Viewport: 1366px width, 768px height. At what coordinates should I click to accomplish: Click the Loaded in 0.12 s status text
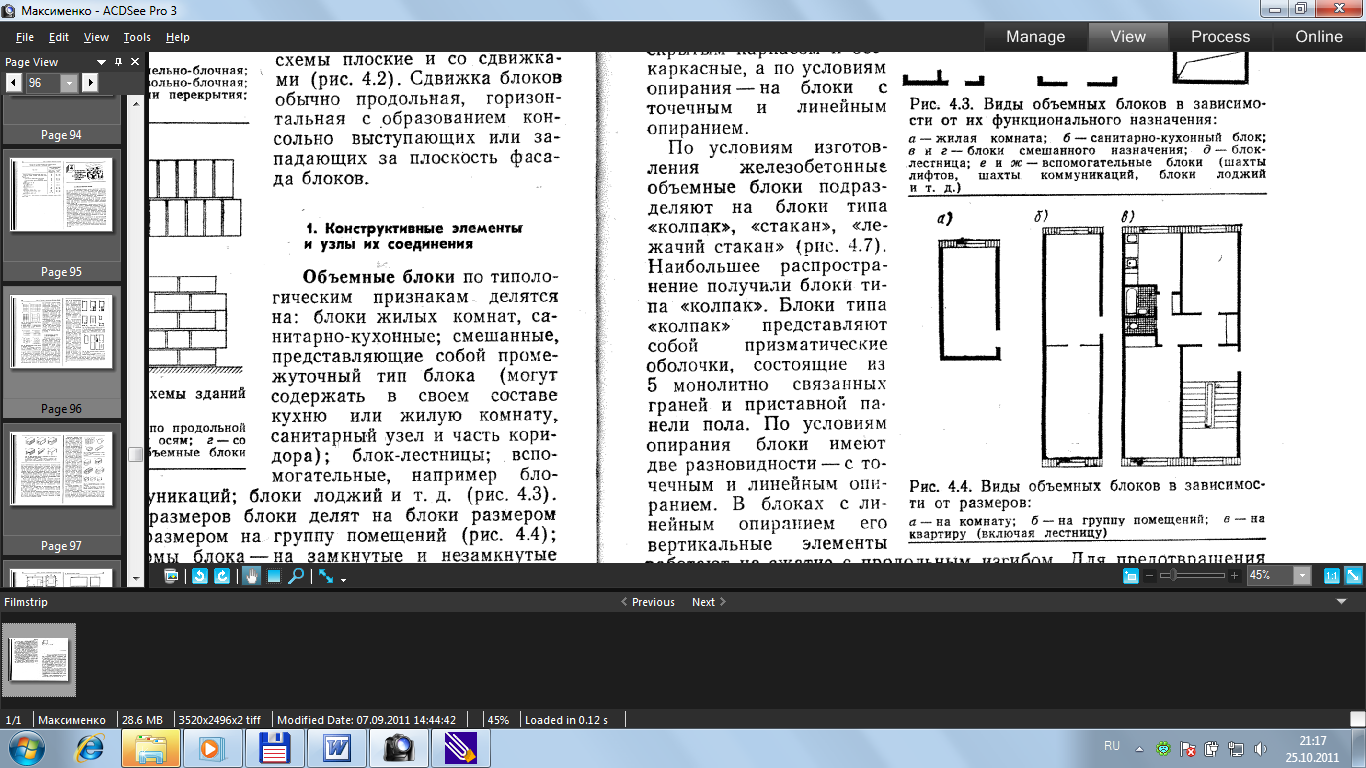click(565, 720)
